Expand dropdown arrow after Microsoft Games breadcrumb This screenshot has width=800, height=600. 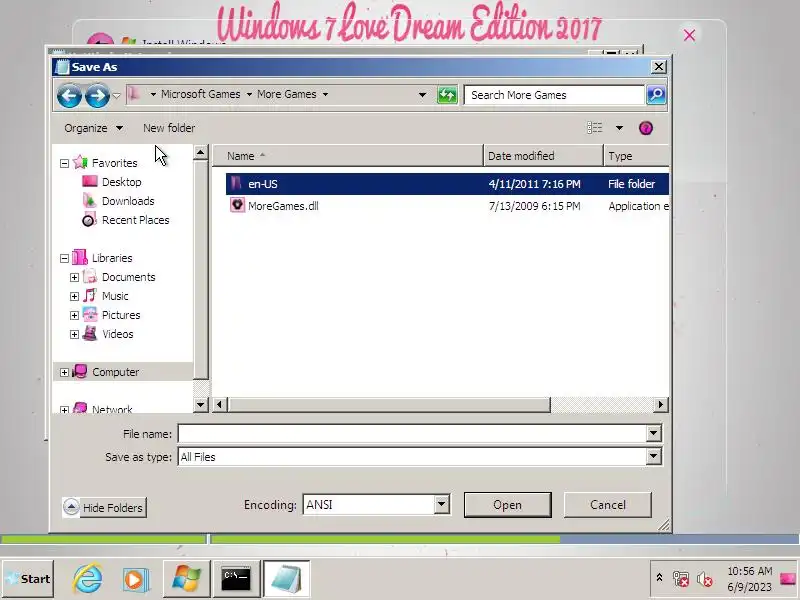pyautogui.click(x=249, y=94)
